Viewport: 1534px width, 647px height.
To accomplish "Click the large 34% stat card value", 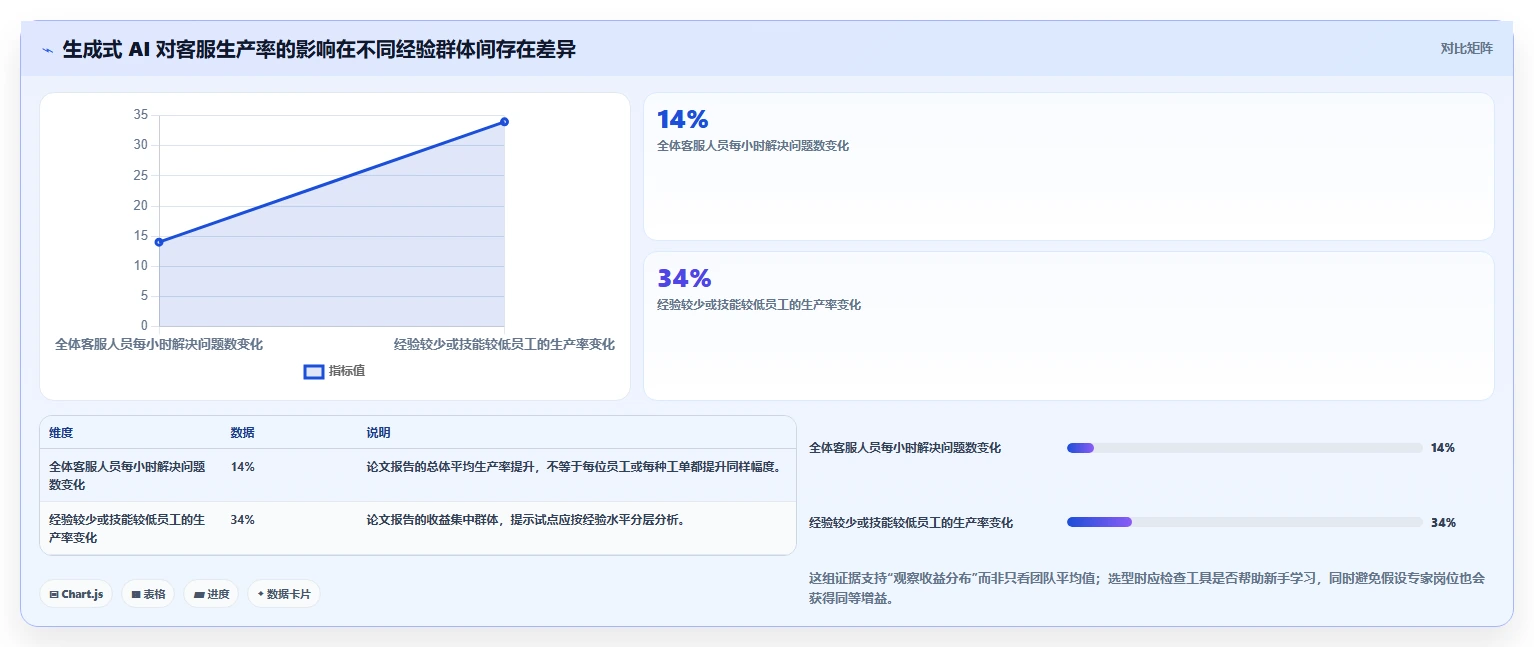I will pos(684,279).
